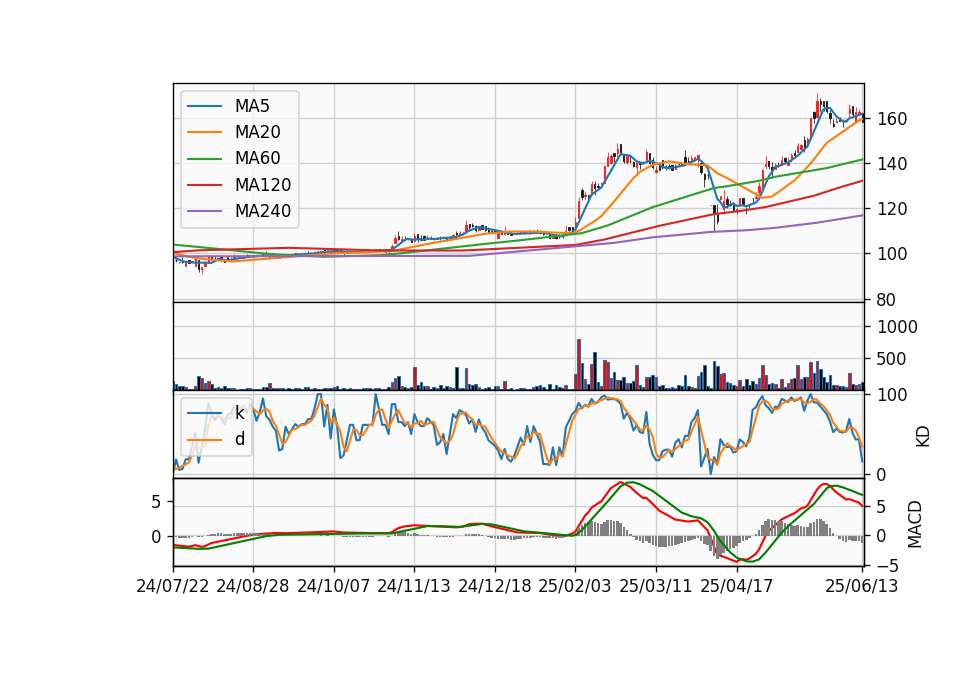Click the 25/02/03 date axis label
Image resolution: width=960 pixels, height=690 pixels.
click(575, 586)
